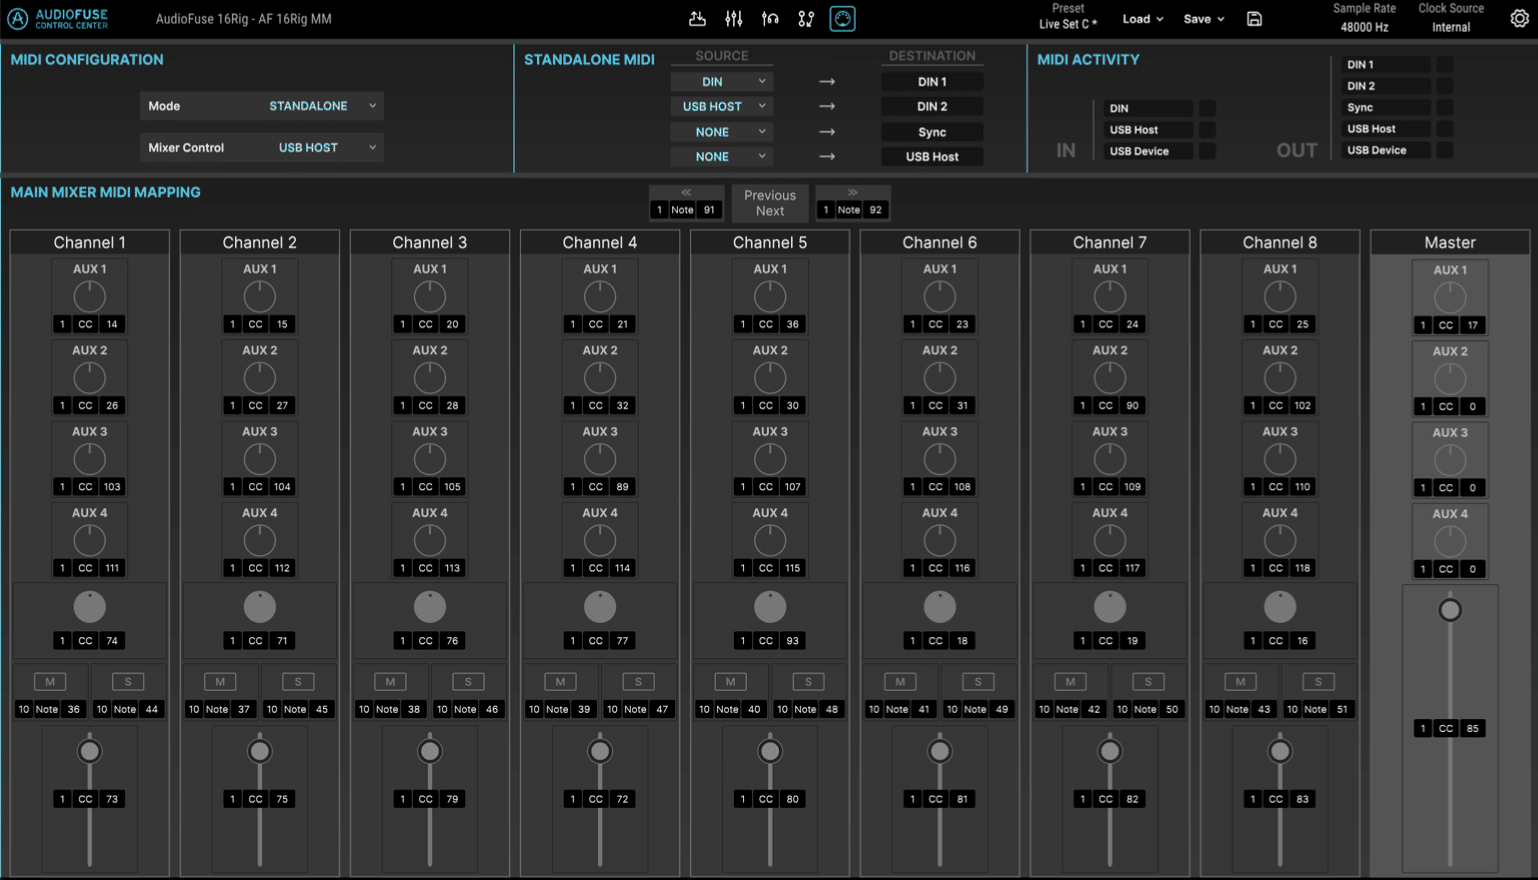This screenshot has height=880, width=1538.
Task: Click the Live Set C preset name
Action: click(1067, 24)
